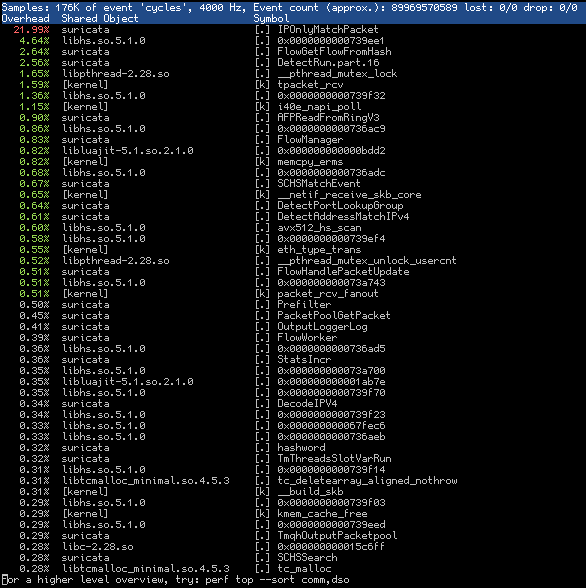Click the i40e_napi_poll kernel row
The width and height of the screenshot is (586, 588).
(x=293, y=106)
